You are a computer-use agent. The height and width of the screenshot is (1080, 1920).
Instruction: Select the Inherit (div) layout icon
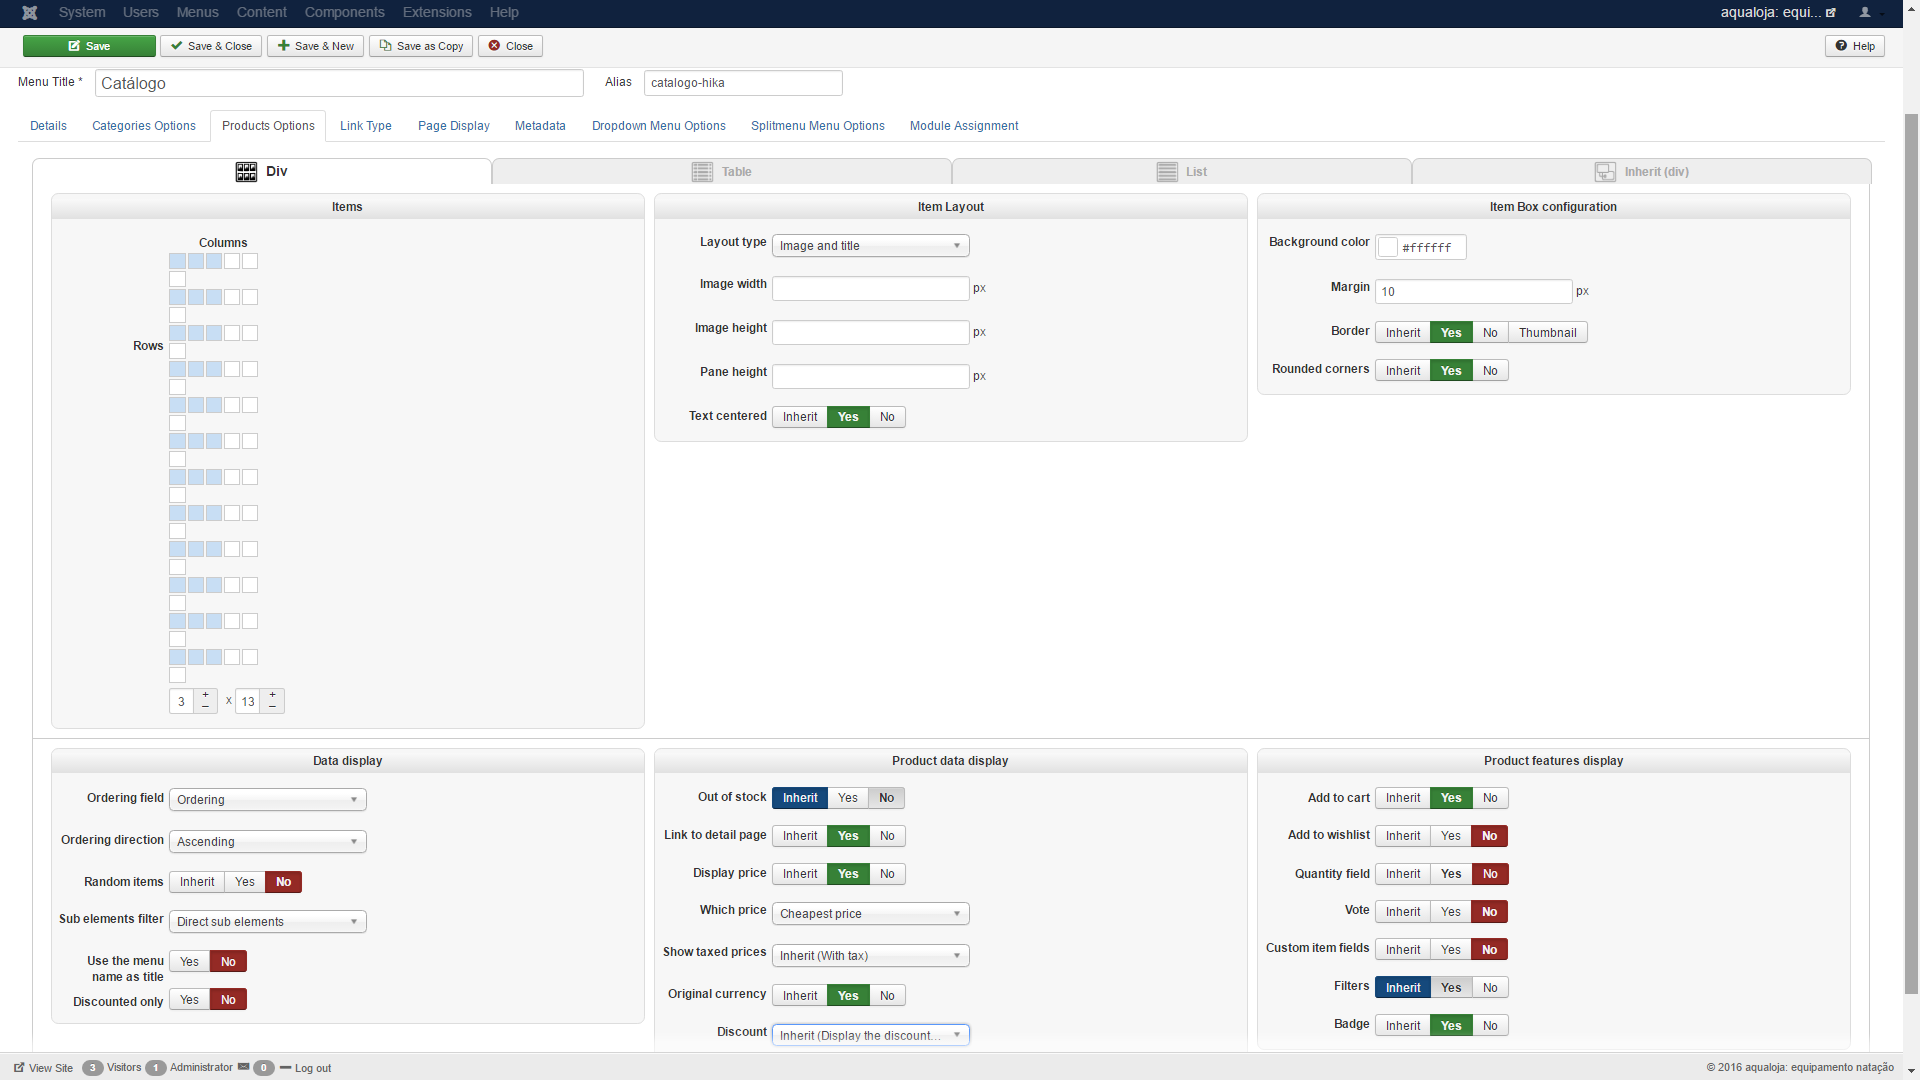click(x=1604, y=172)
